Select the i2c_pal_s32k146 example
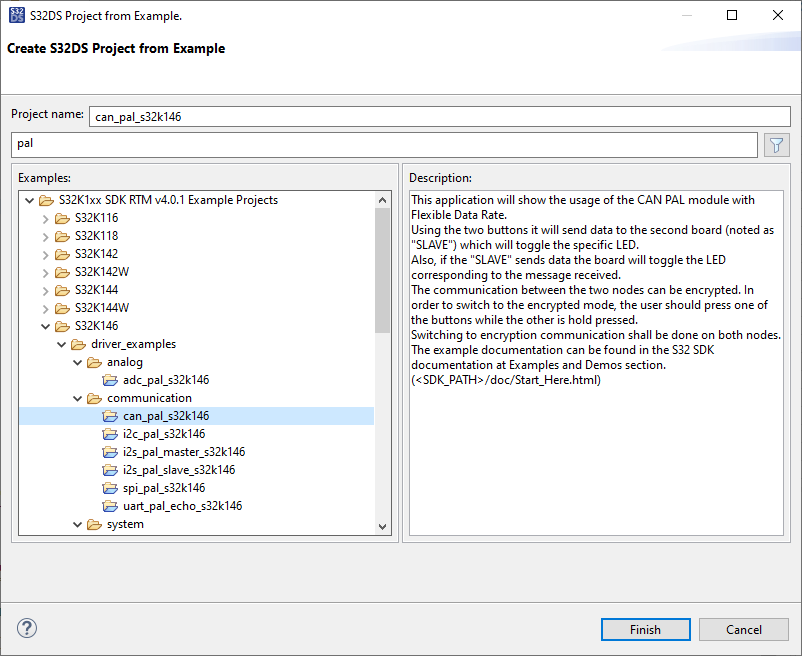Image resolution: width=802 pixels, height=656 pixels. coord(164,434)
